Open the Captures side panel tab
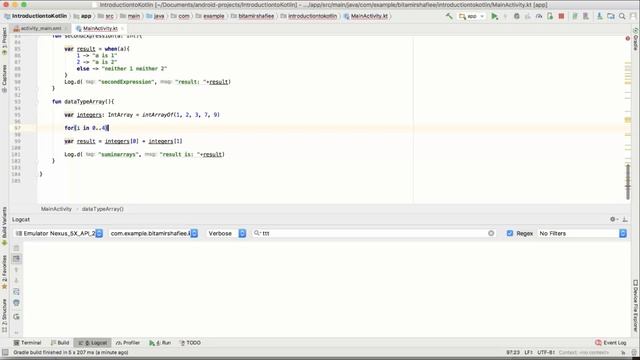The image size is (640, 360). tap(4, 78)
